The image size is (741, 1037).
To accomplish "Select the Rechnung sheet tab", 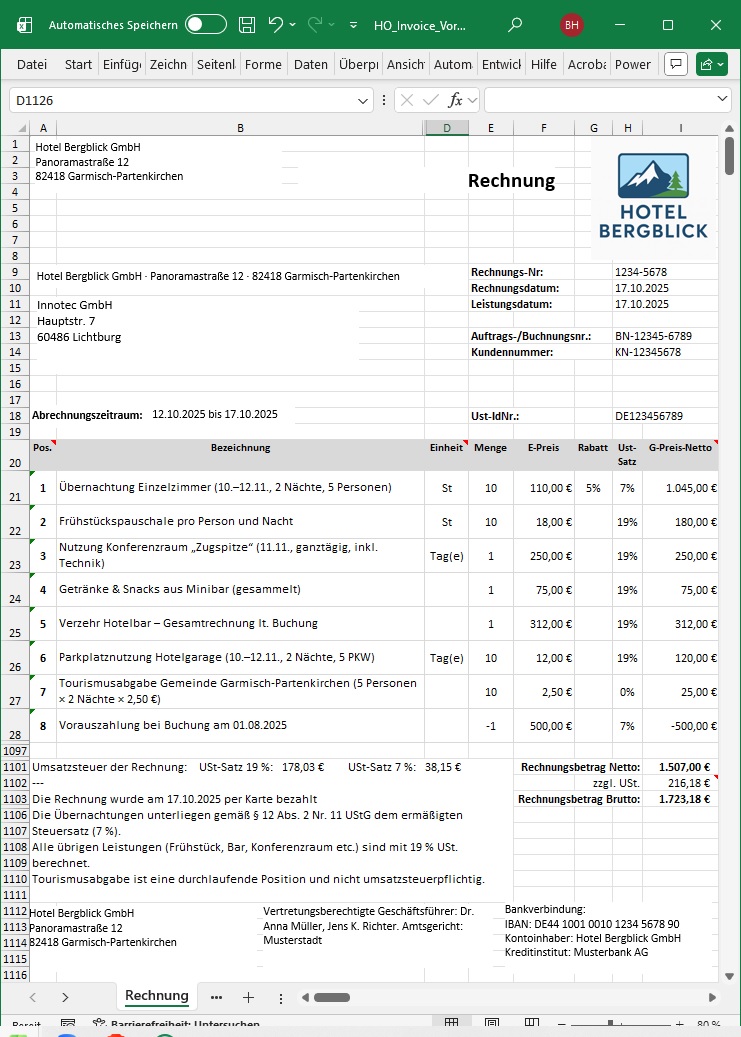I will [156, 996].
